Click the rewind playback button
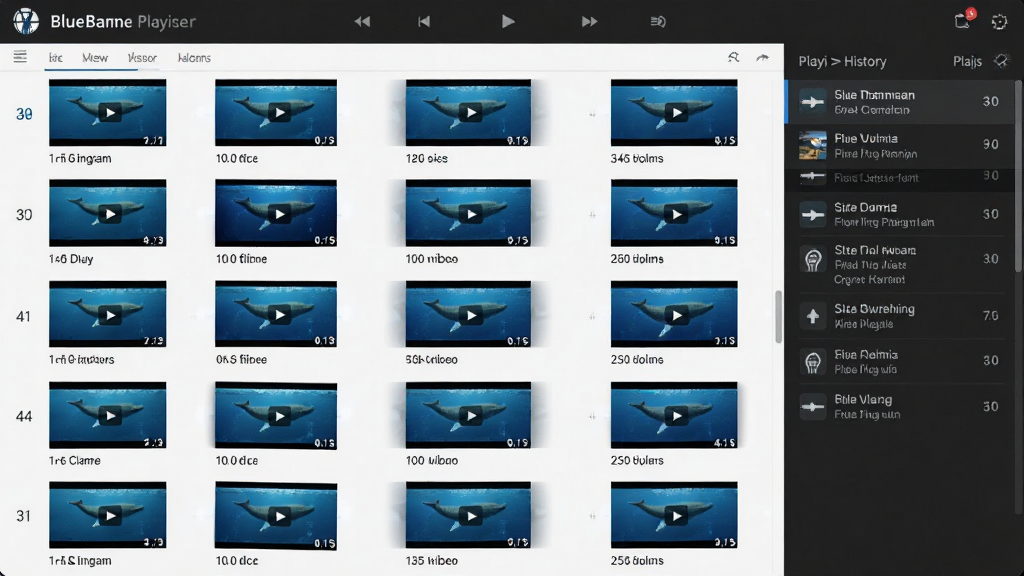 click(362, 22)
